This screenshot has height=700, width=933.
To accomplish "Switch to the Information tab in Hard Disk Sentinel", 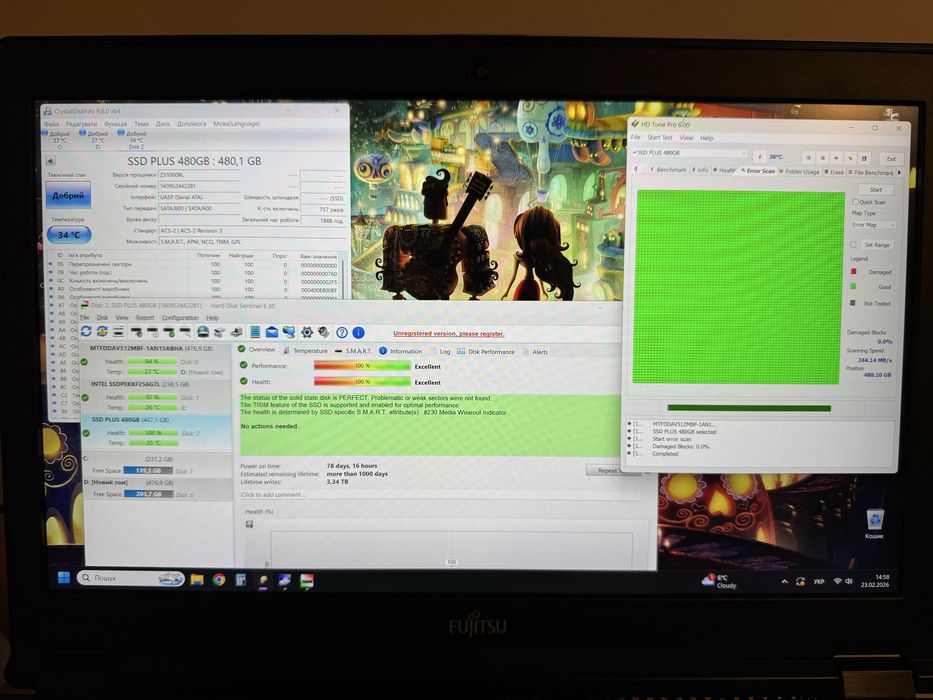I will click(x=400, y=351).
